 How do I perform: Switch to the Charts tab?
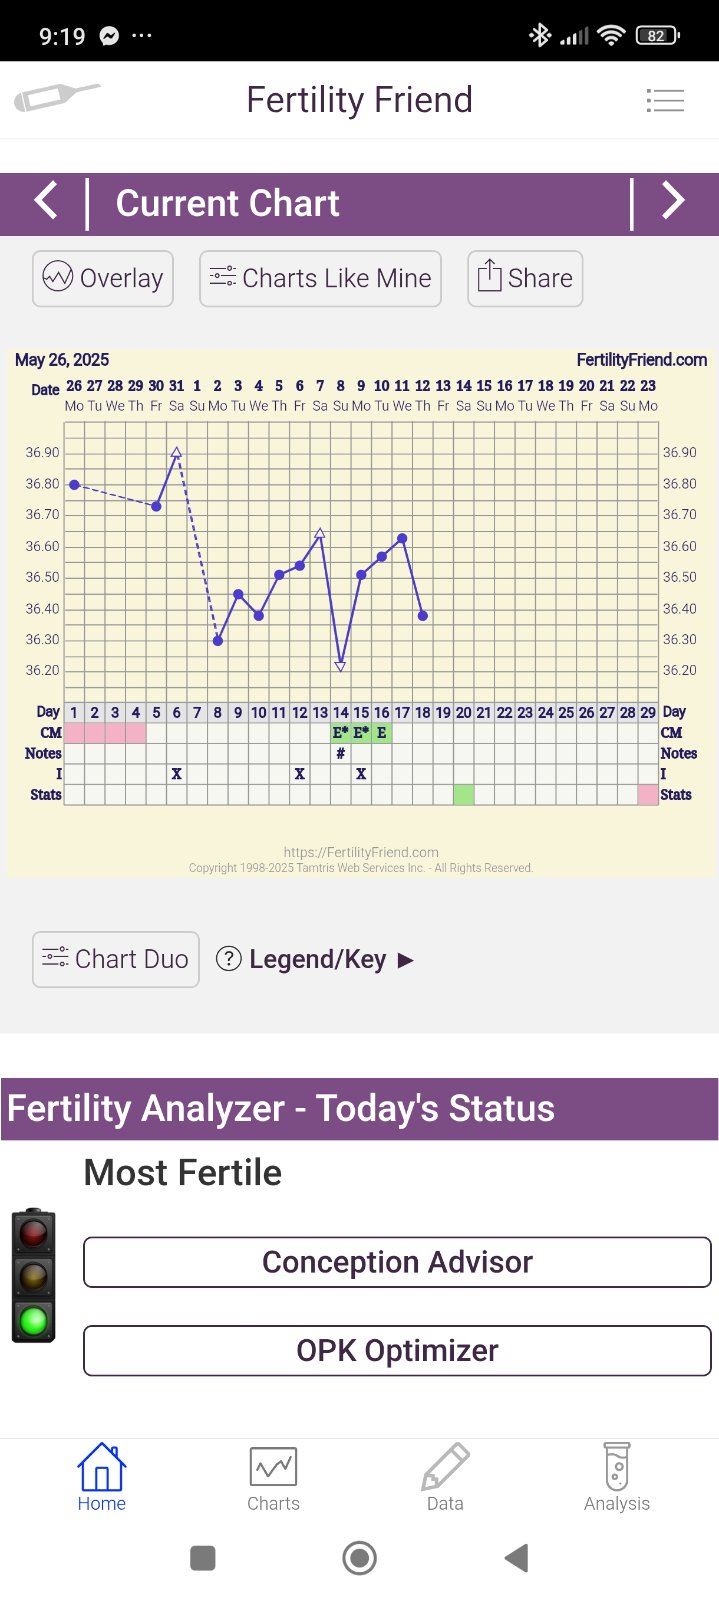click(x=273, y=1477)
